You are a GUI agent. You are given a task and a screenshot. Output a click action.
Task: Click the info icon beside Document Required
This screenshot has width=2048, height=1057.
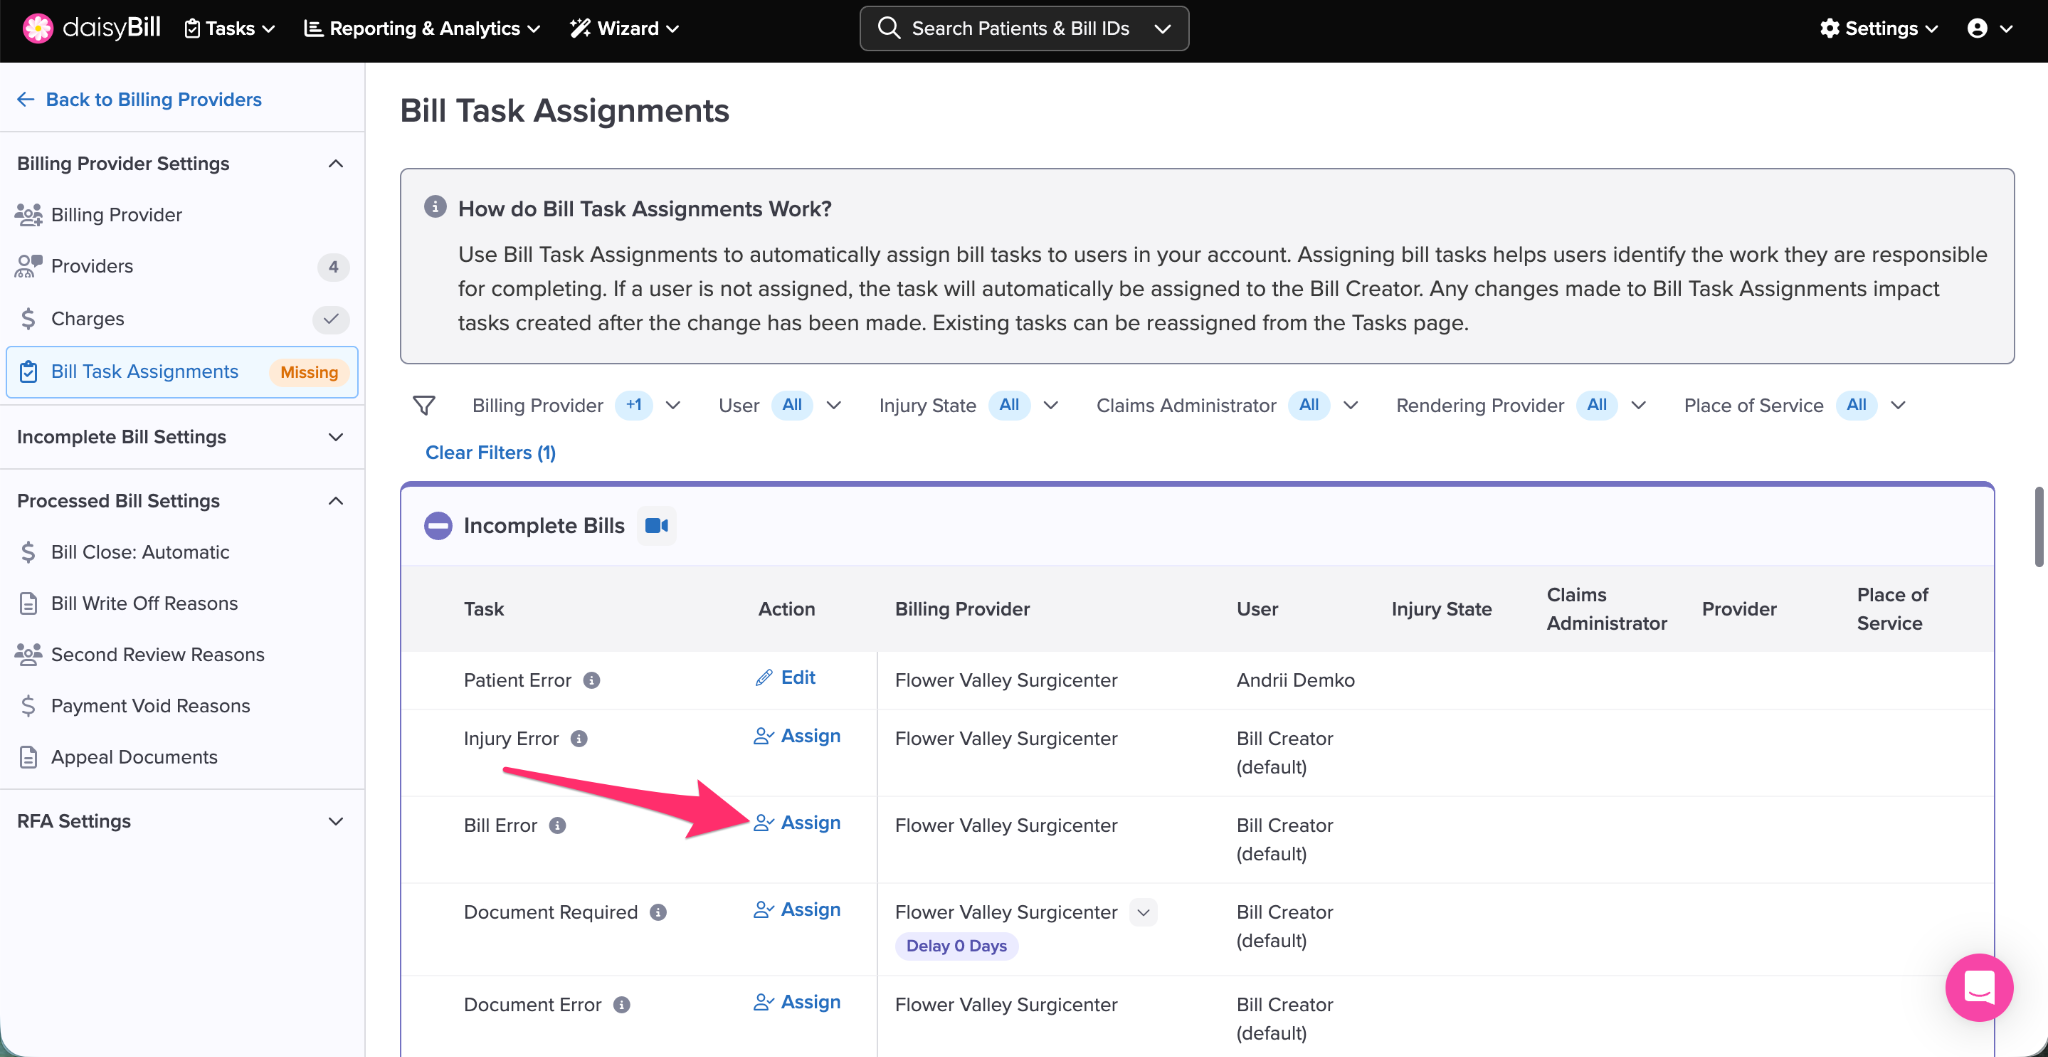pyautogui.click(x=658, y=913)
